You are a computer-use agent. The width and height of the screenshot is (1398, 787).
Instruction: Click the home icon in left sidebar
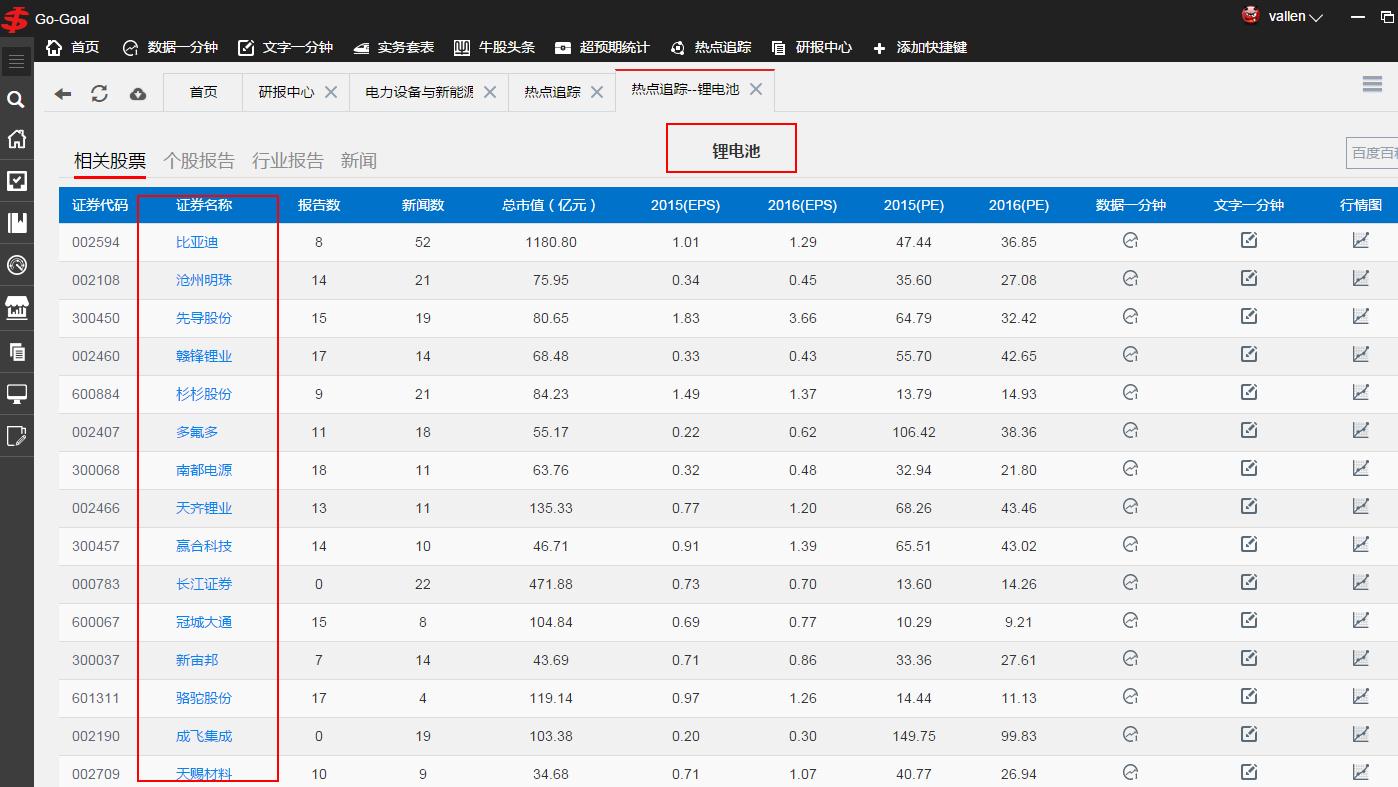tap(16, 139)
